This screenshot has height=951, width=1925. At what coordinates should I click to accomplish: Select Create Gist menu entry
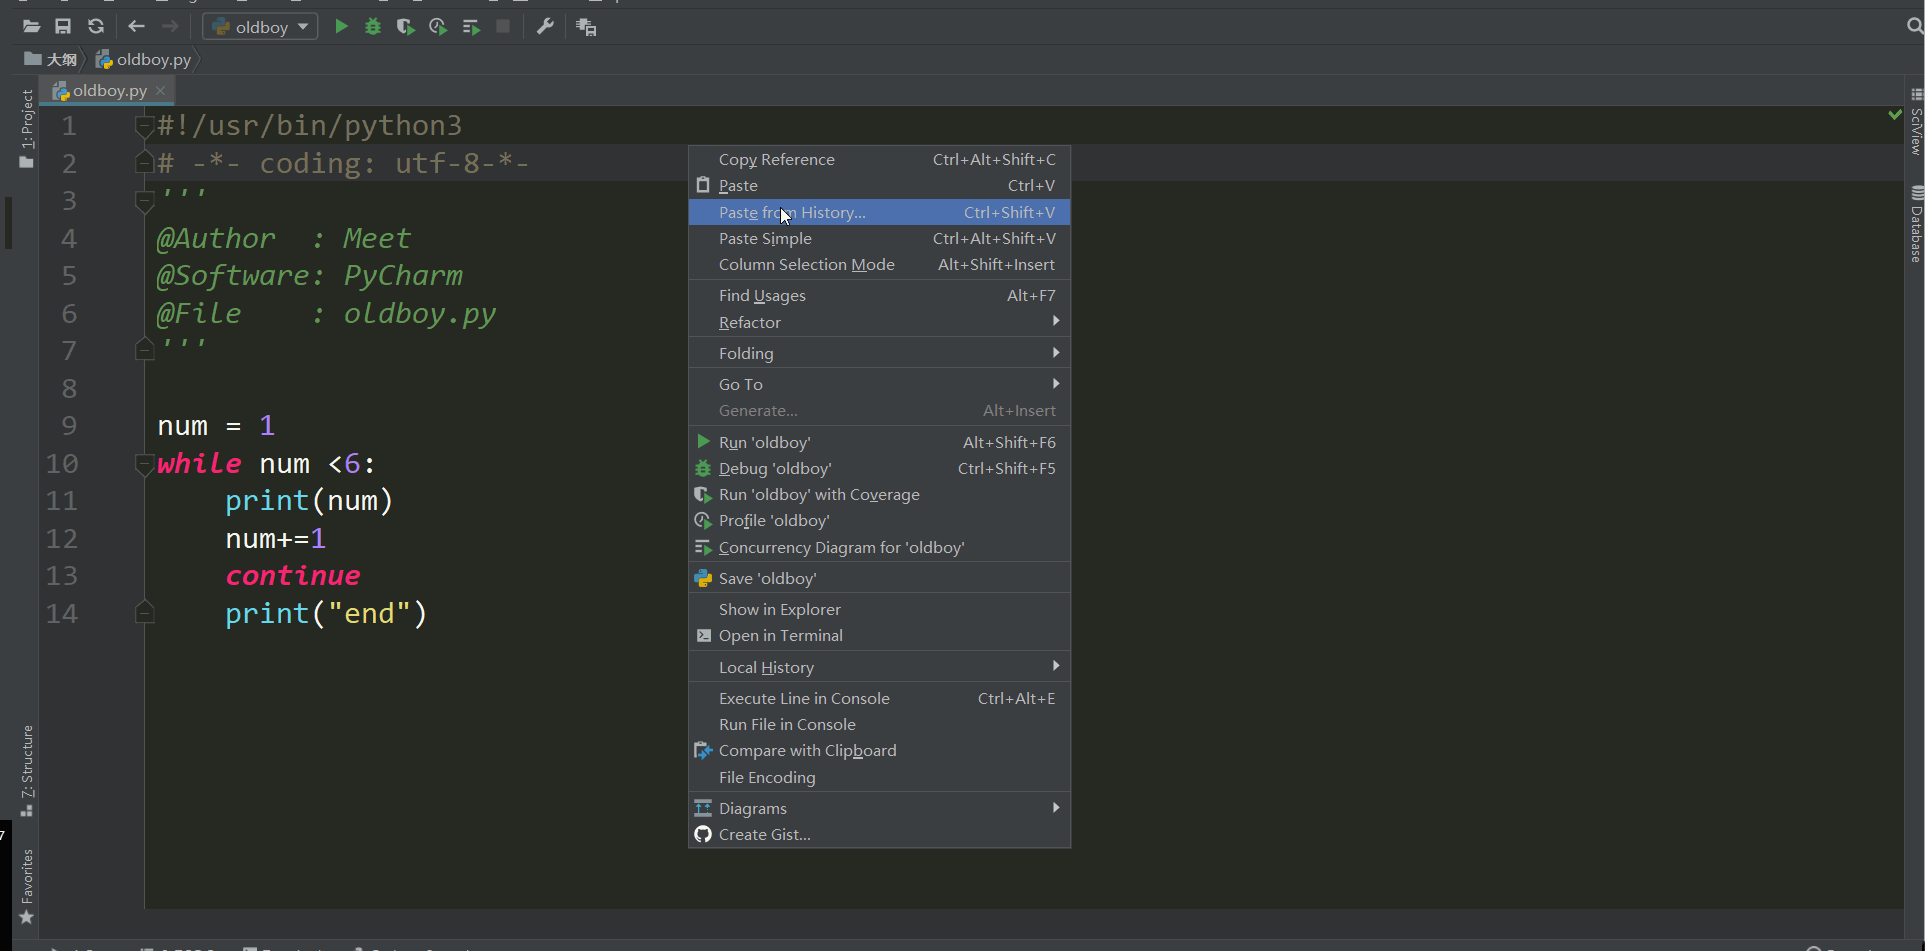click(x=879, y=834)
